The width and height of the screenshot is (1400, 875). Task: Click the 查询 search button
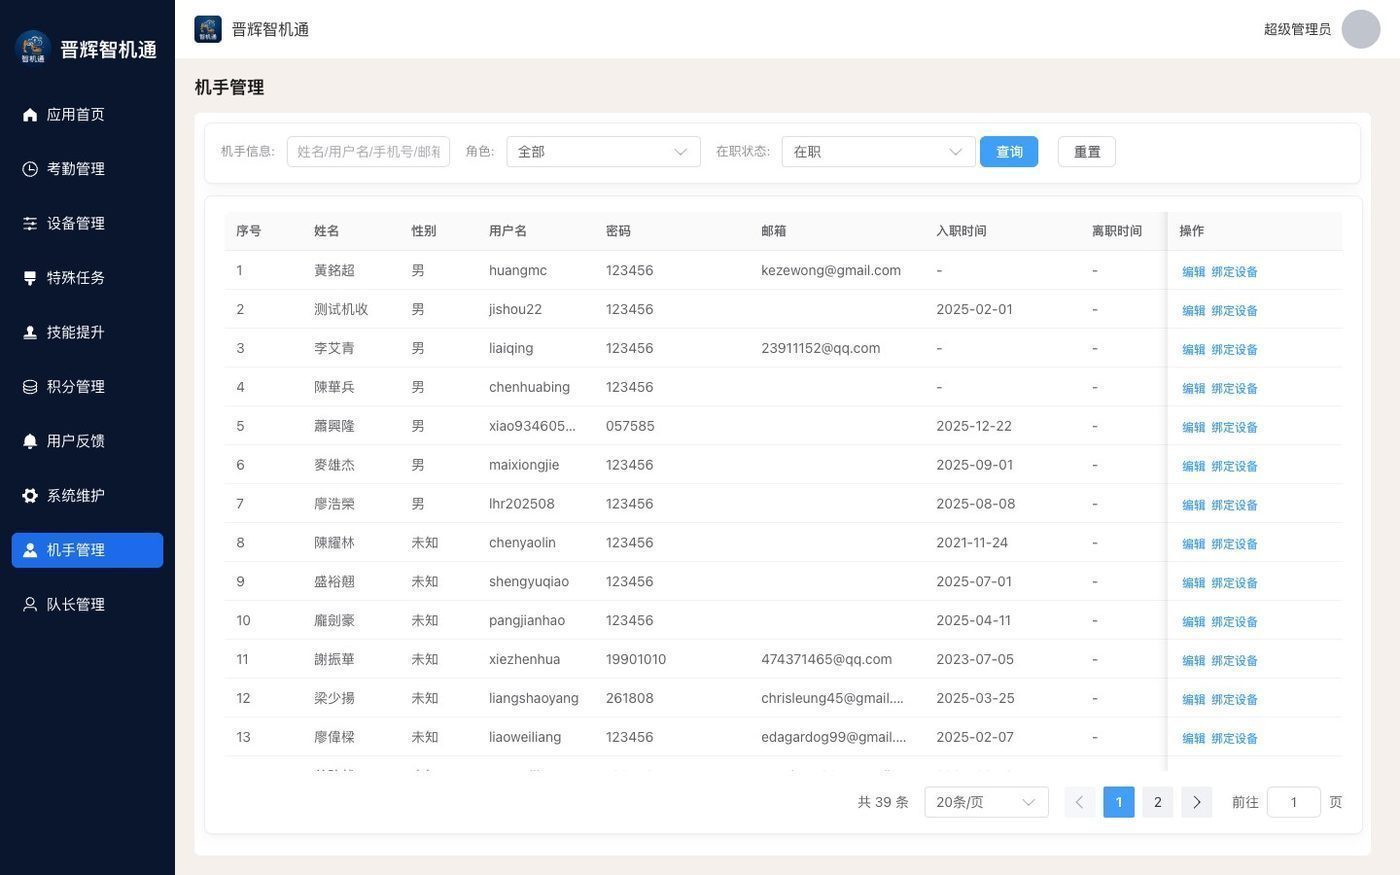click(1009, 152)
